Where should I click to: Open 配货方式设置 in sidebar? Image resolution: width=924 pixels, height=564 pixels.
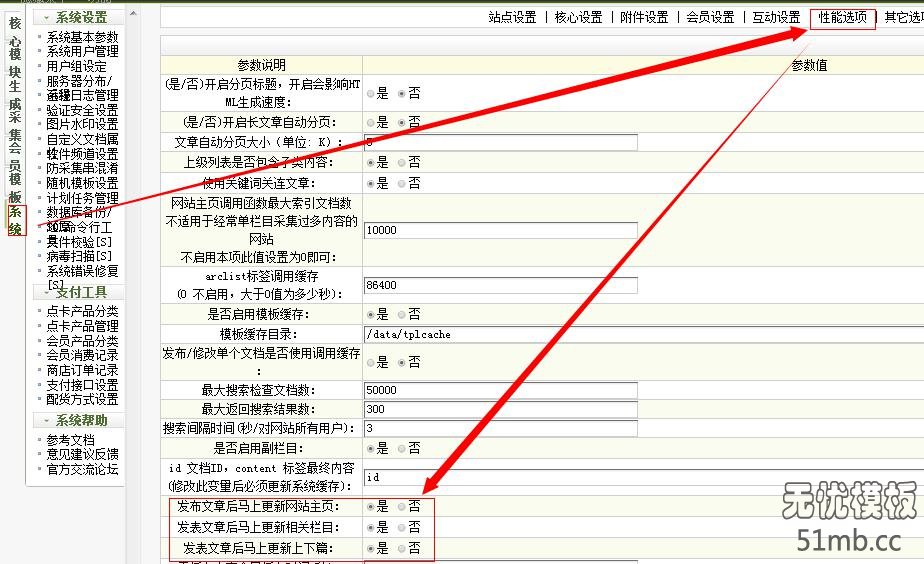click(82, 399)
